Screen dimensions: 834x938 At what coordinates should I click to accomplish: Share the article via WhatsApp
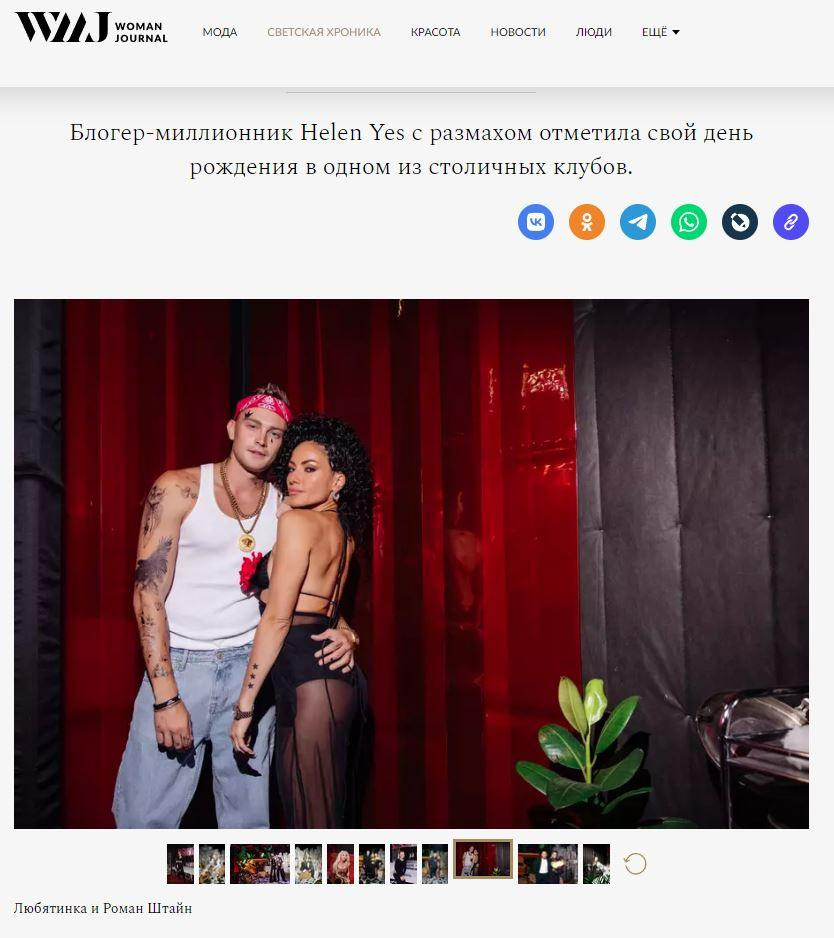pos(689,222)
